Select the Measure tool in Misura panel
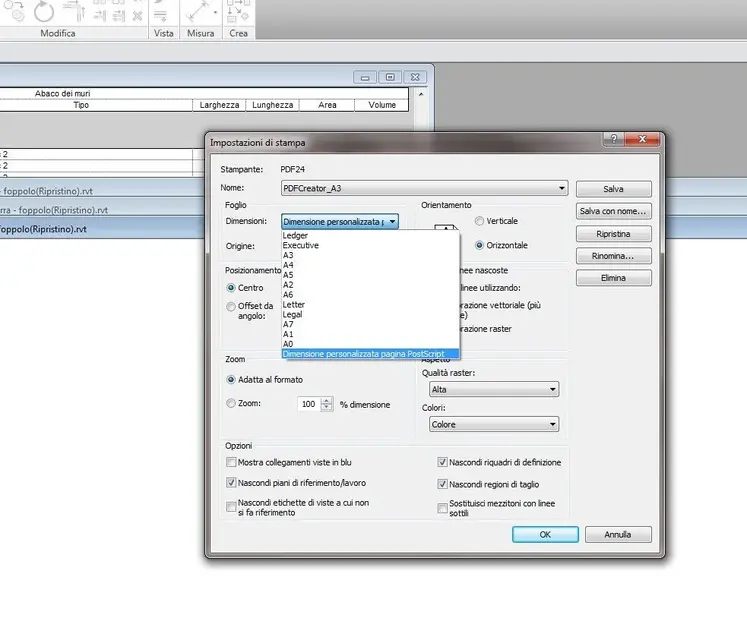 click(x=197, y=10)
